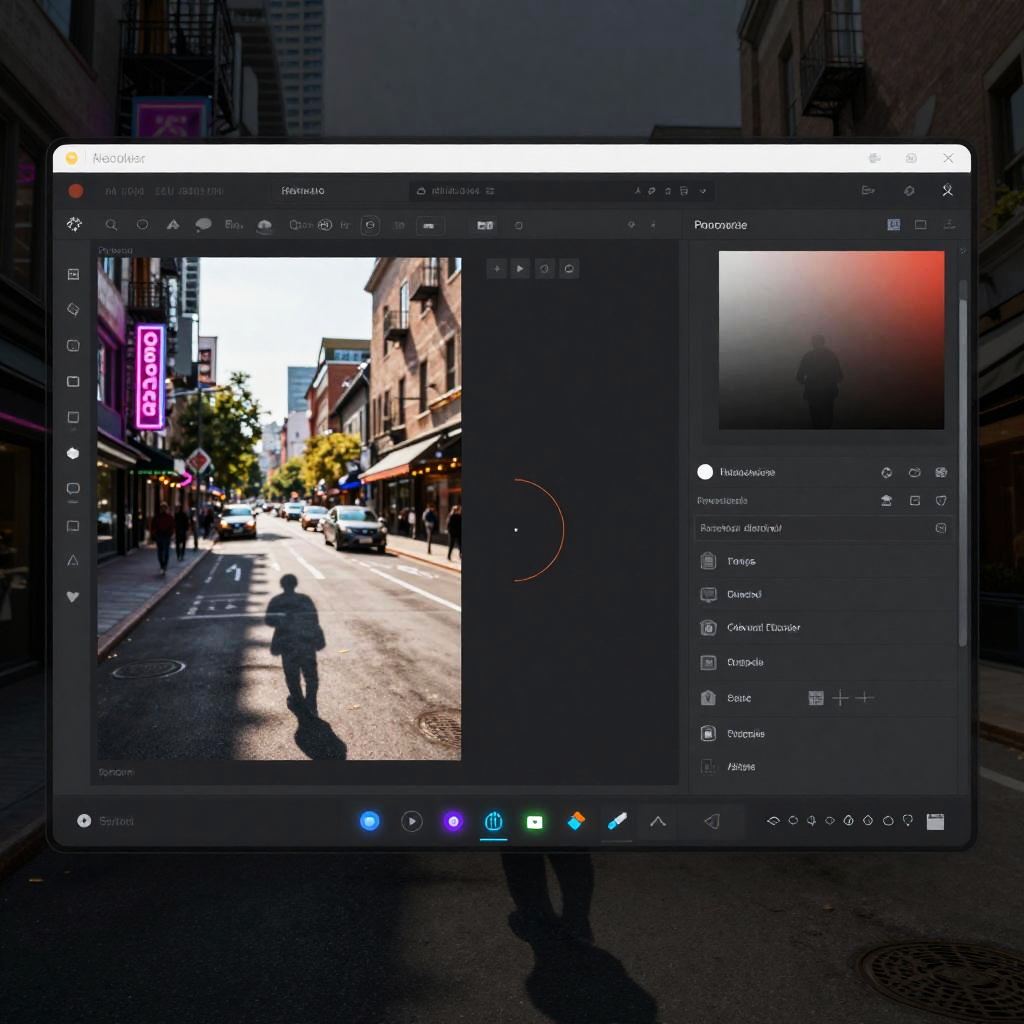The image size is (1024, 1024).
Task: Click the magnifier zoom tool in the toolbar
Action: click(111, 225)
